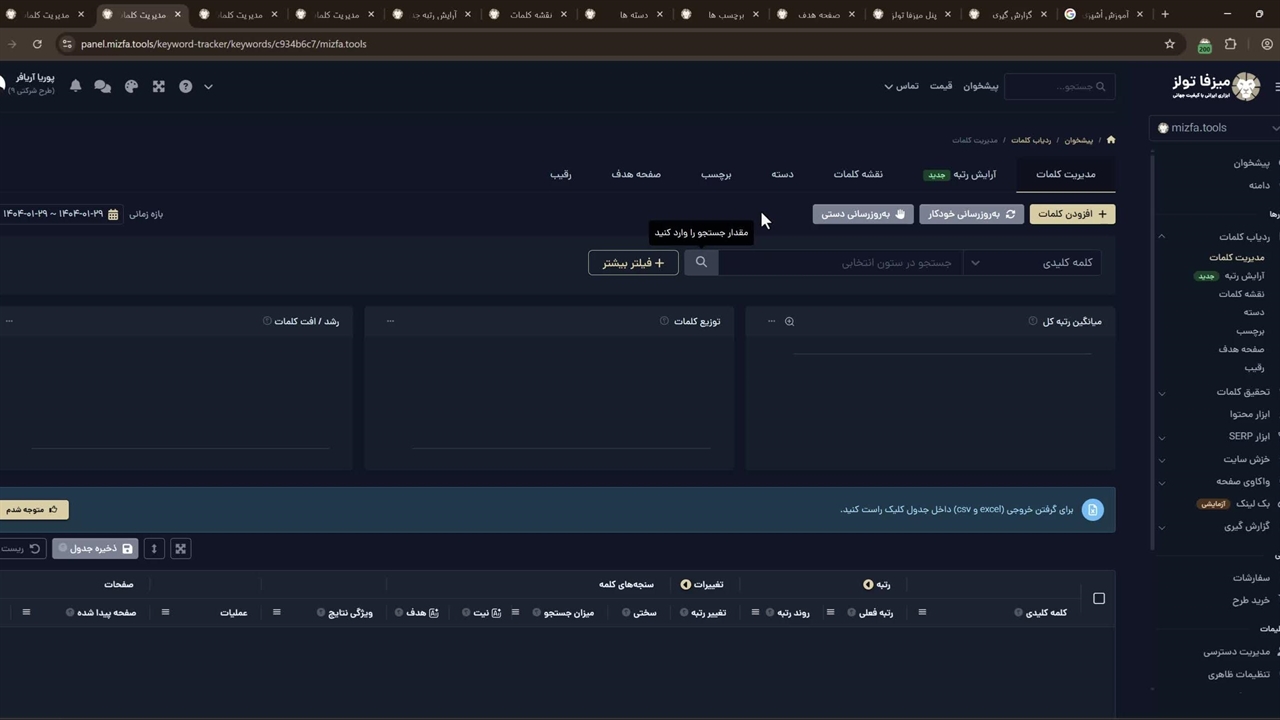Viewport: 1280px width, 720px height.
Task: Open the chat messages icon
Action: coord(102,87)
